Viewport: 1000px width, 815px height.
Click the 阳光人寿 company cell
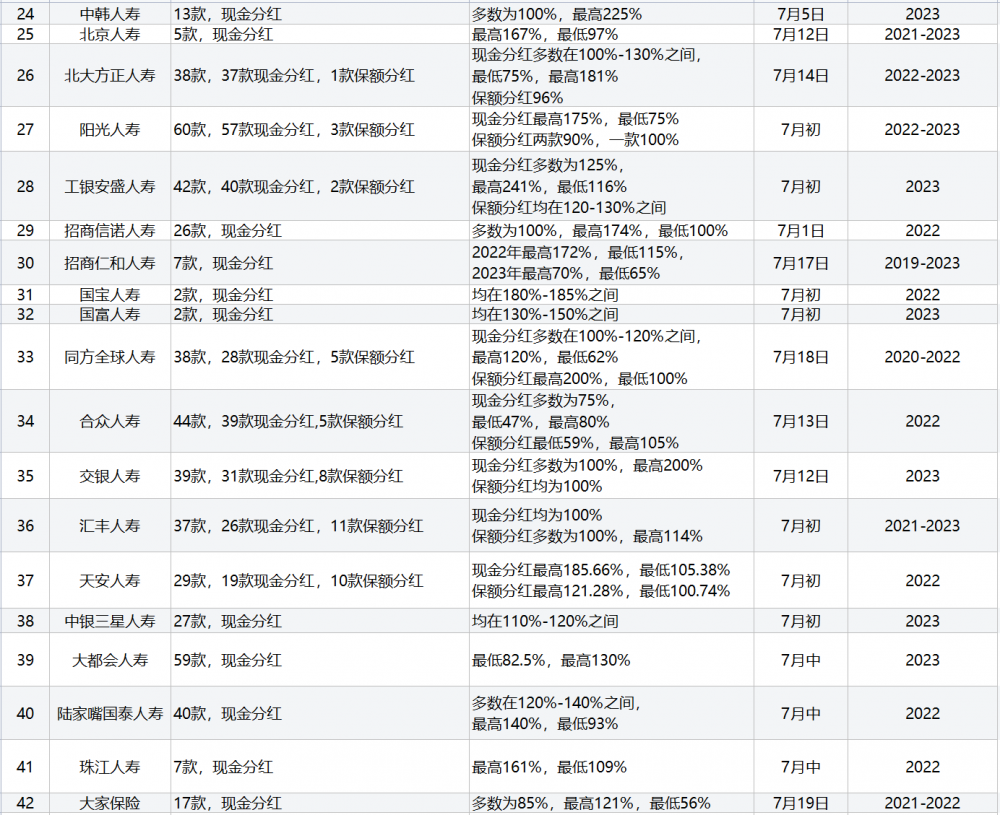(110, 129)
